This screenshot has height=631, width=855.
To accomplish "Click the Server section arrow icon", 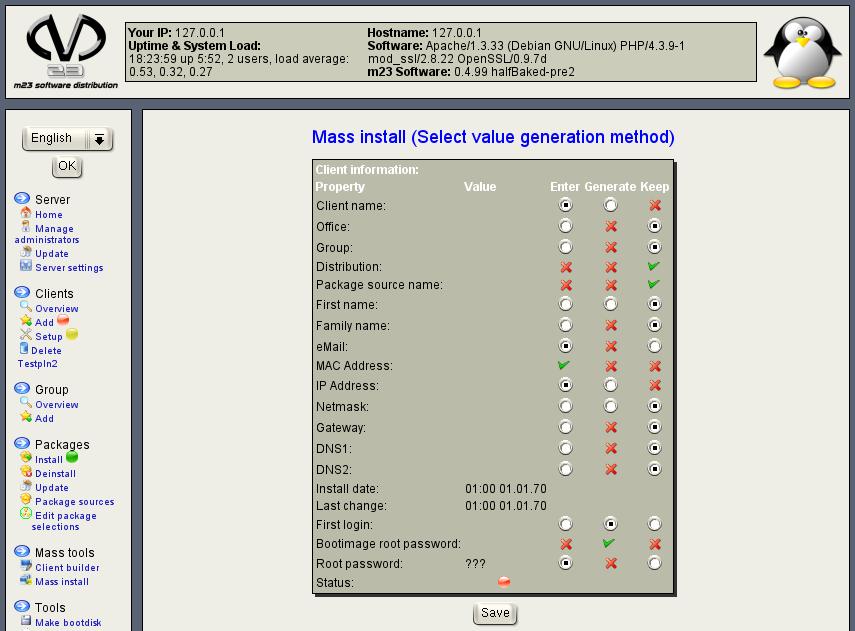I will coord(22,199).
